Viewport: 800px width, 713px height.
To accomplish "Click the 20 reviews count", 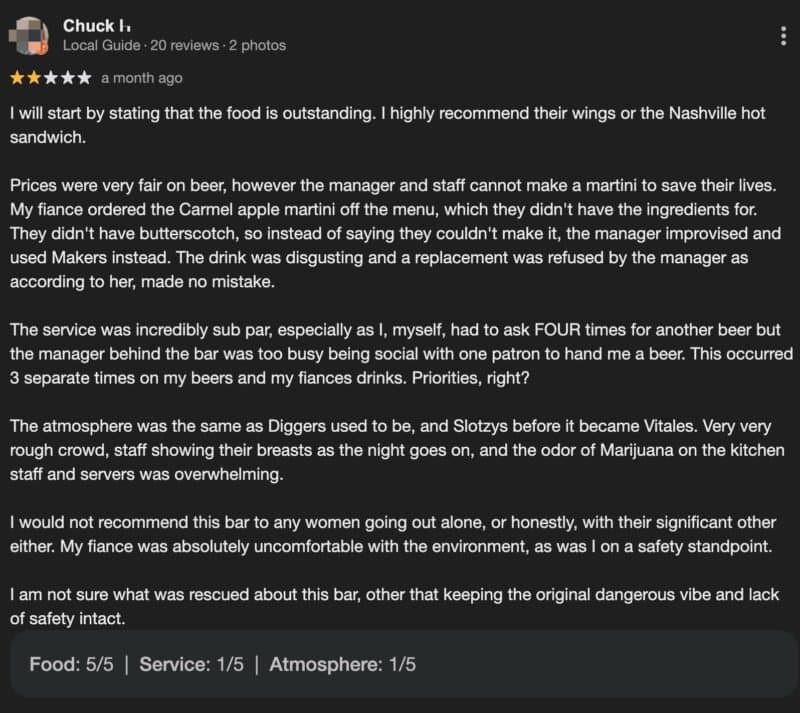I will coord(187,45).
